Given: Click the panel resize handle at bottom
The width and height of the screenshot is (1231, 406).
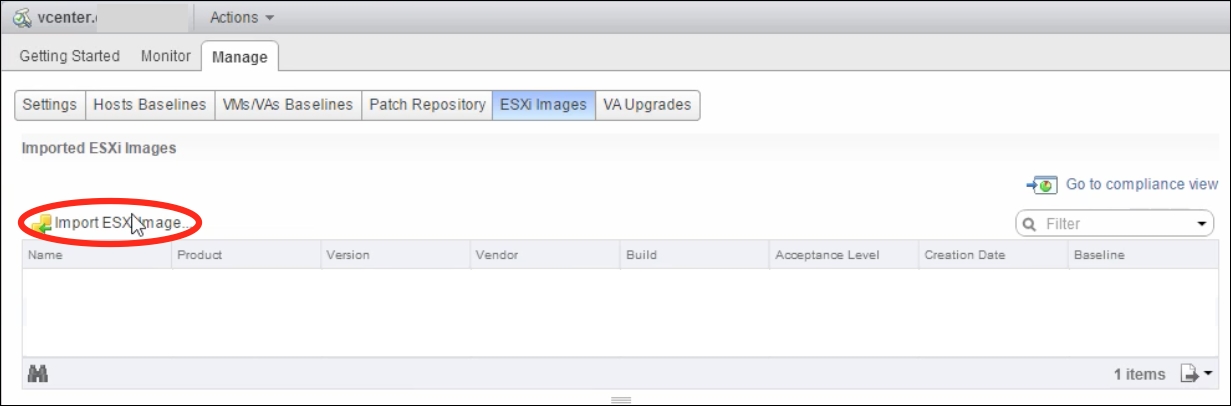Looking at the screenshot, I should coord(621,399).
